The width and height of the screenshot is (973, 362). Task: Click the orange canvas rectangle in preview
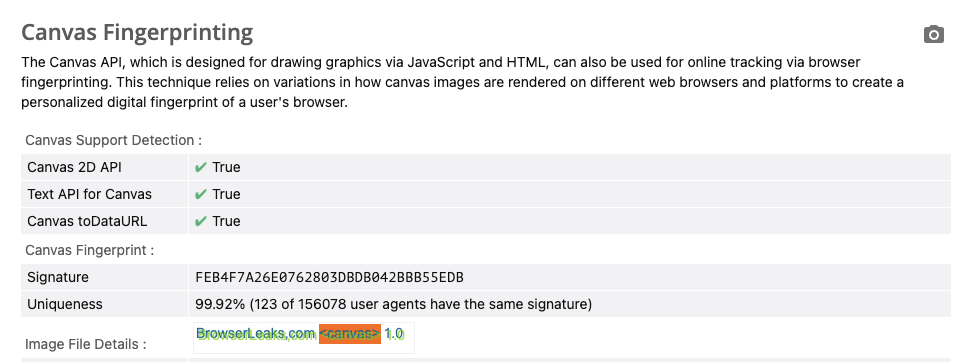click(350, 334)
